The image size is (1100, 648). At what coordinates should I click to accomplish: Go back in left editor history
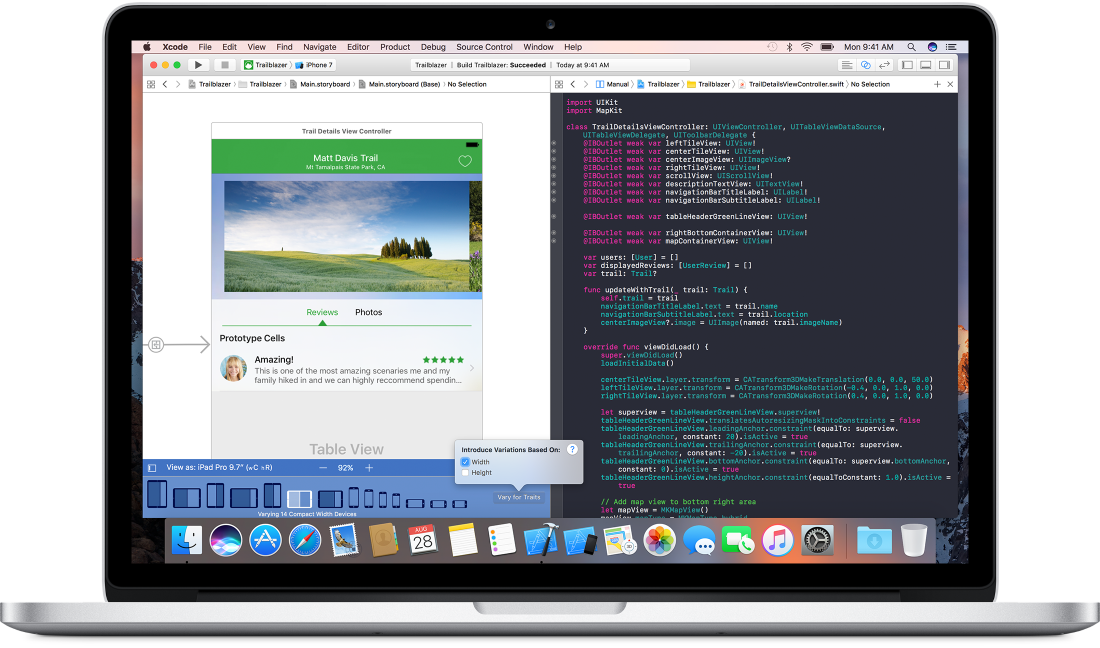(x=165, y=84)
